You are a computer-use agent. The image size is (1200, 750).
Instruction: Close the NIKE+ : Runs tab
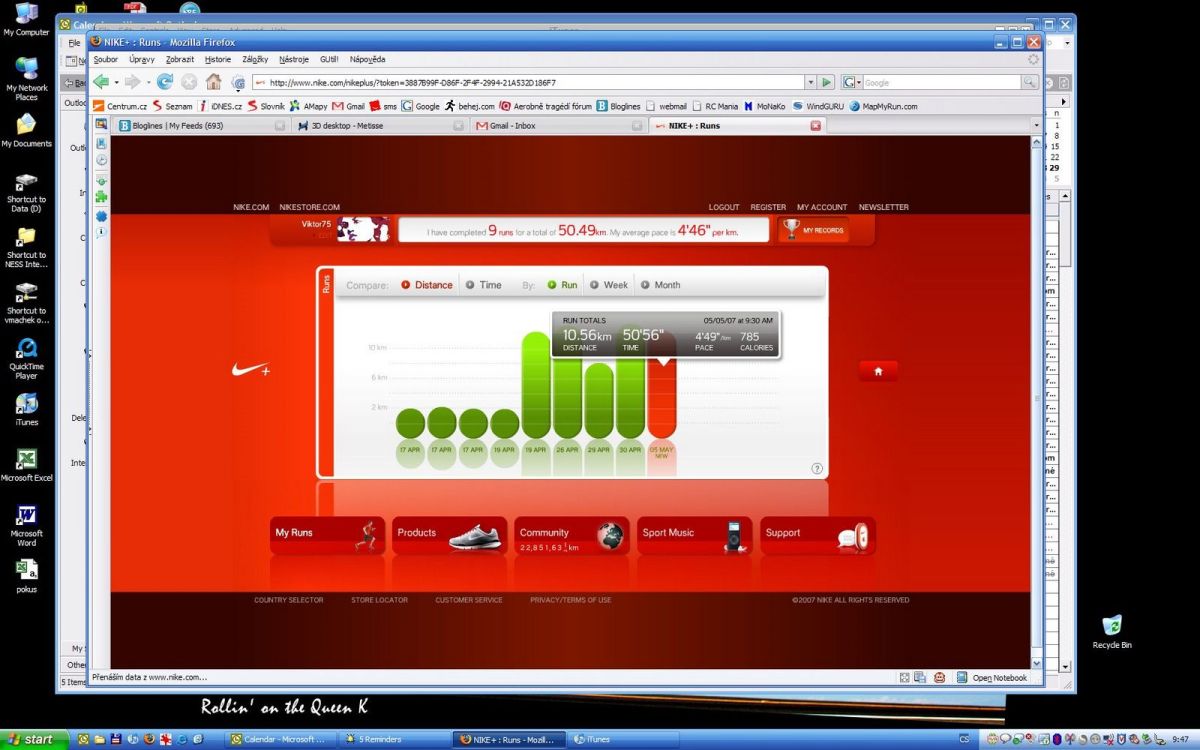click(815, 126)
